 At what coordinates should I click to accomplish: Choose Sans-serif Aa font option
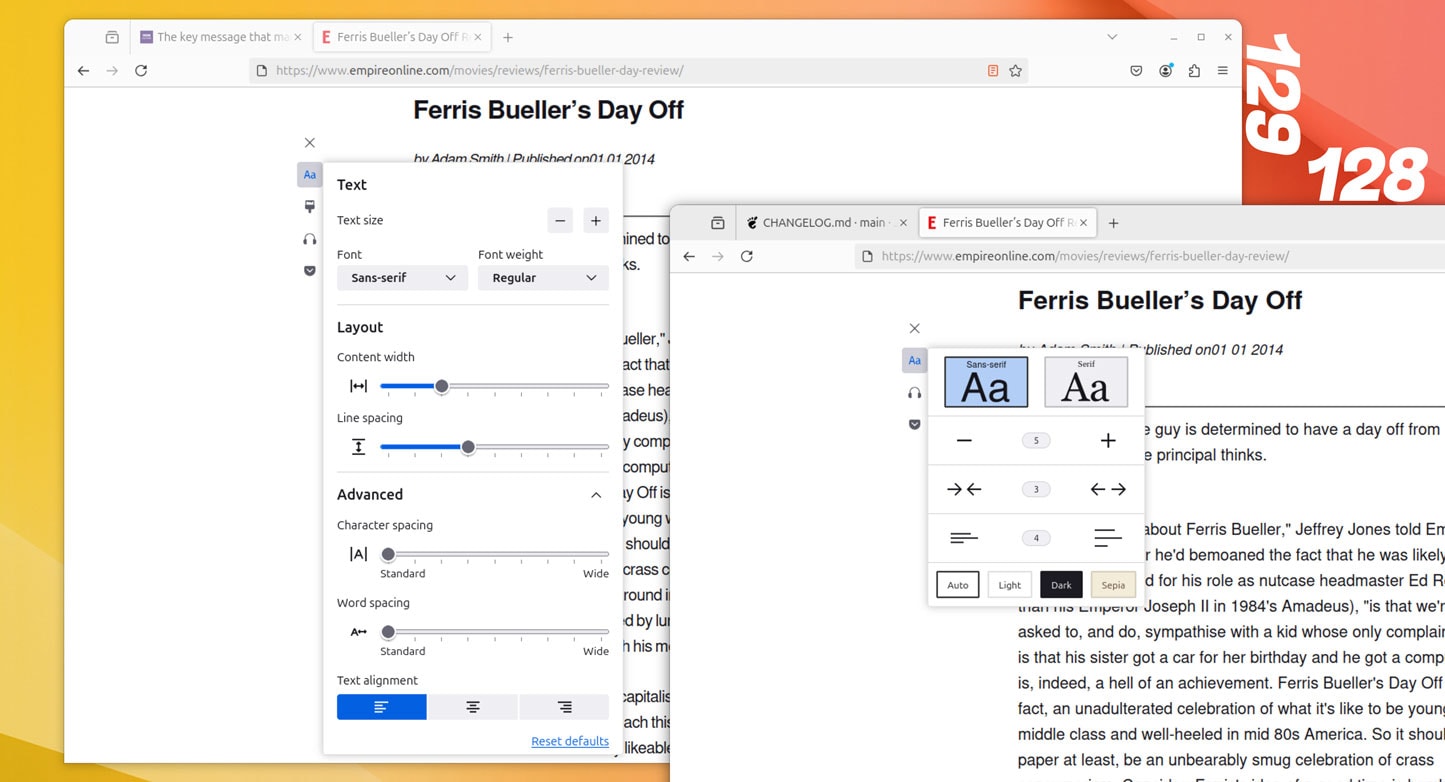coord(986,382)
